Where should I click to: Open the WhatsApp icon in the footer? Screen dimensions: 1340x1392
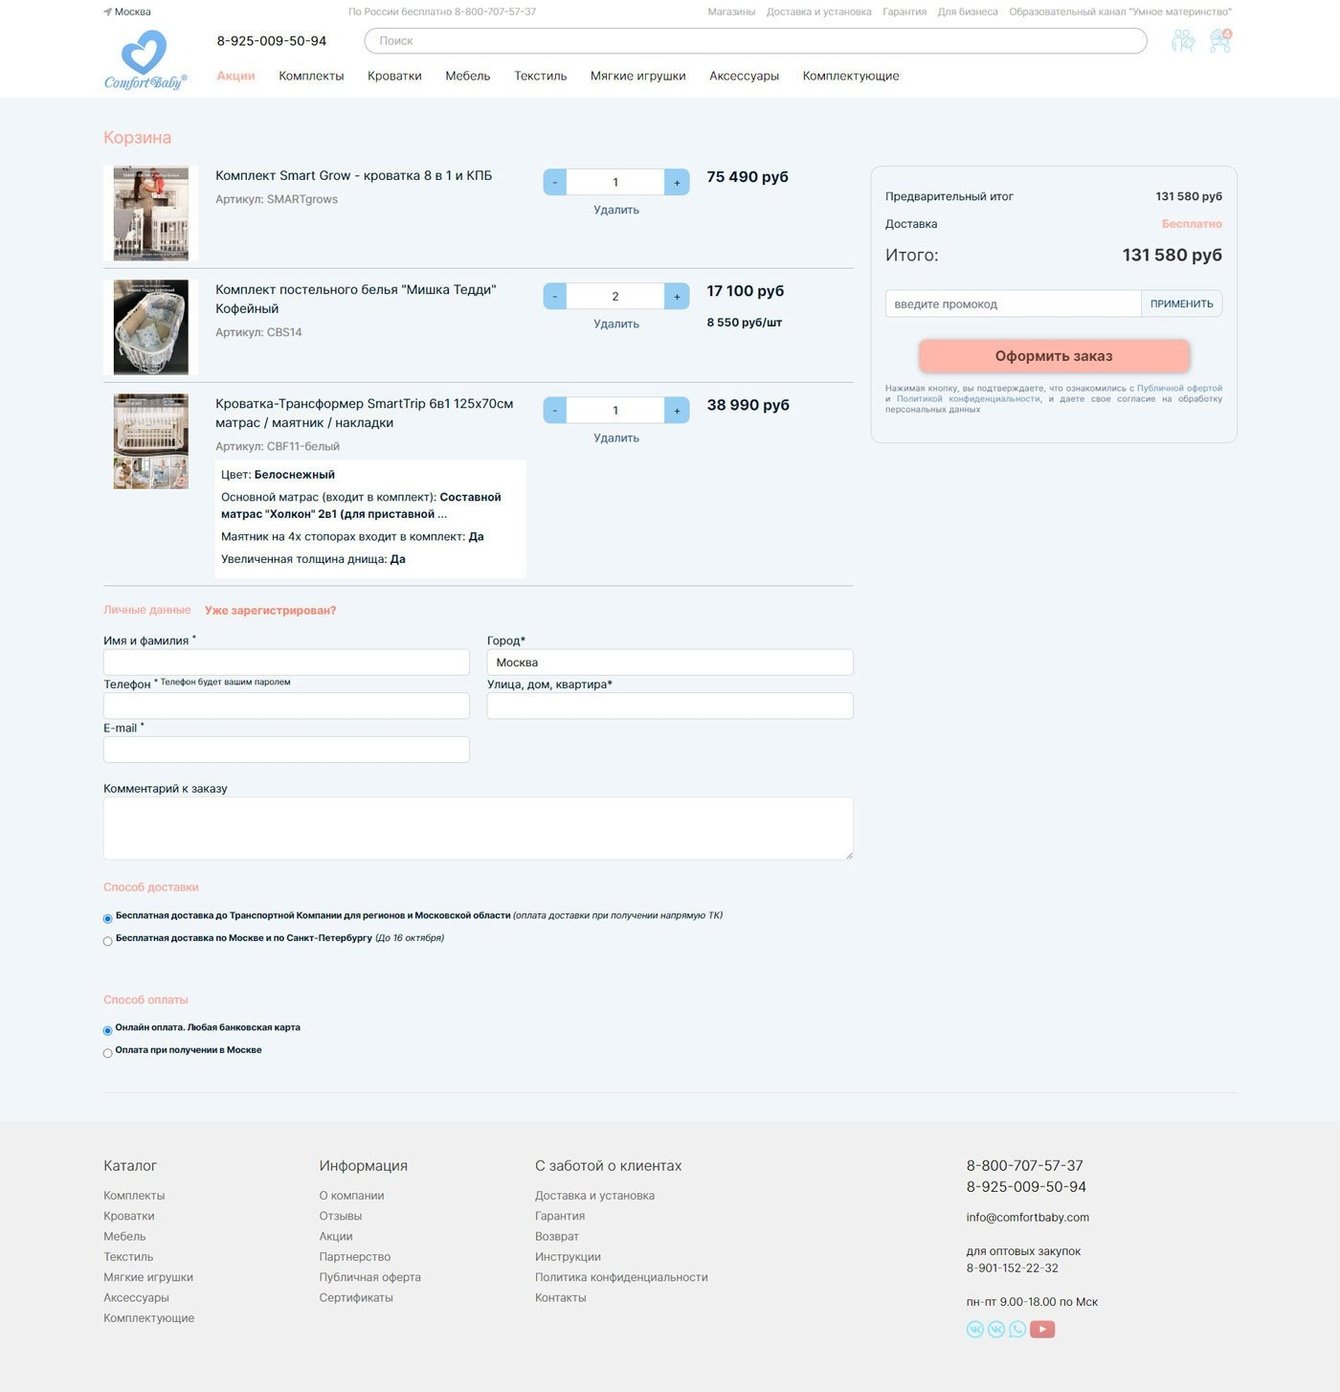1017,1329
